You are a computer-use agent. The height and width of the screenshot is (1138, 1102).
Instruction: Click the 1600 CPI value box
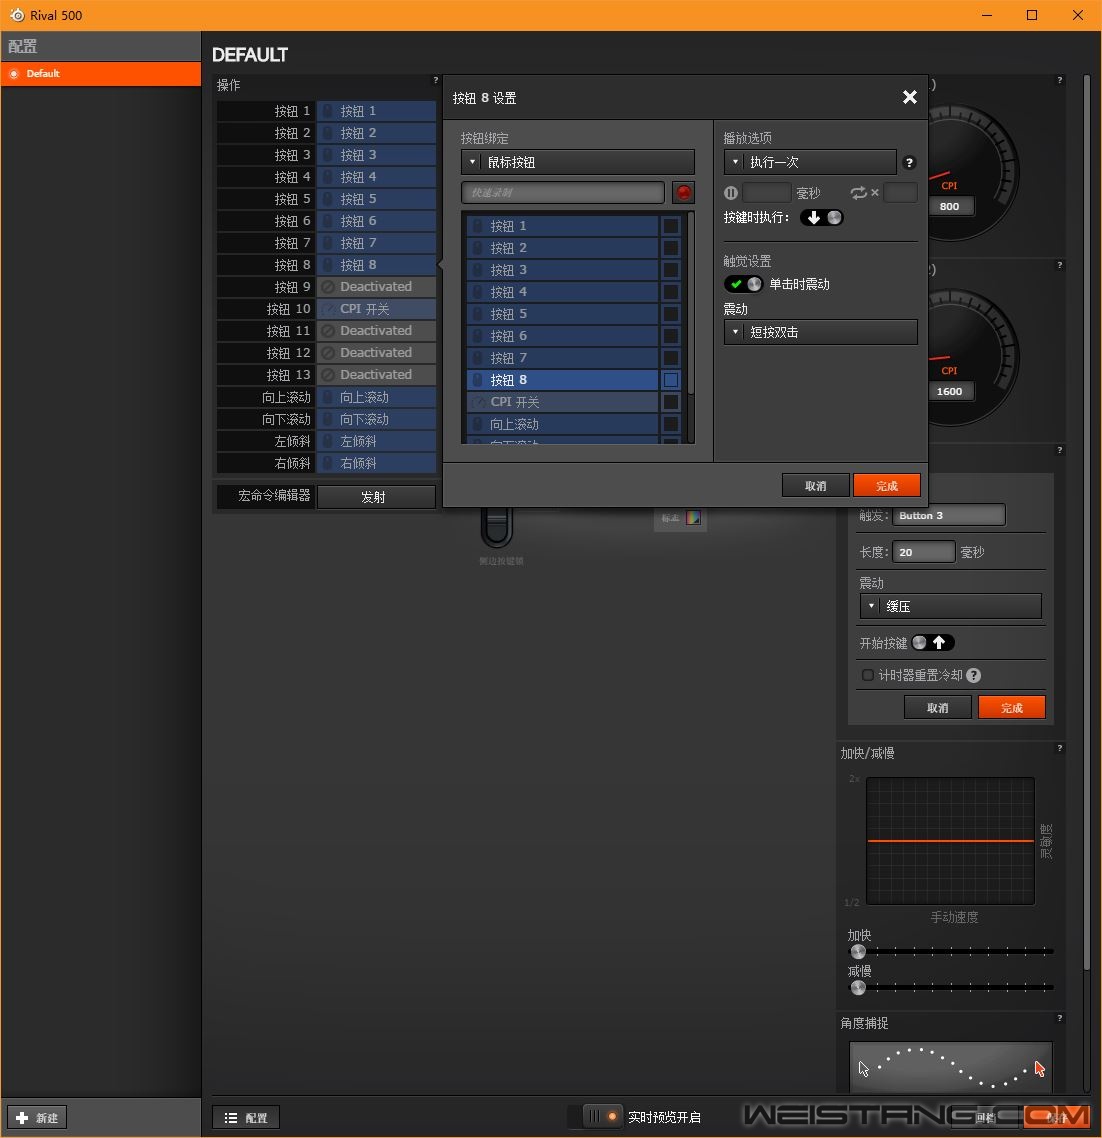[x=950, y=391]
